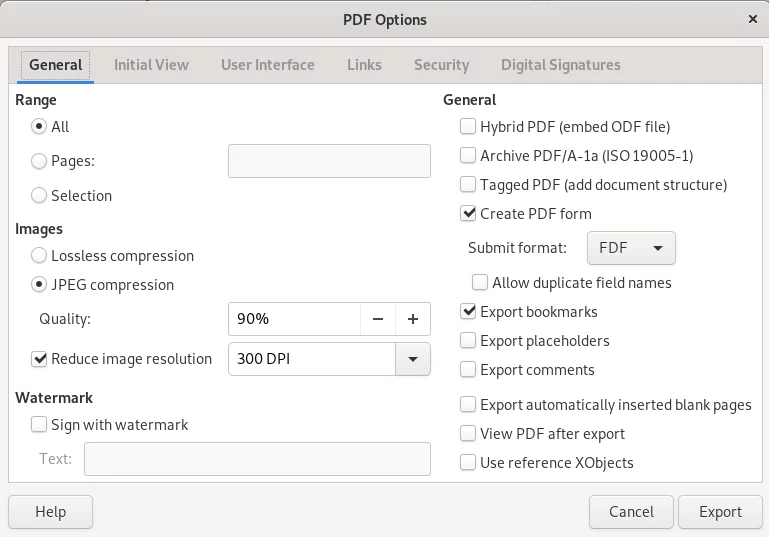Enable Hybrid PDF embed ODF file
The width and height of the screenshot is (769, 537).
coord(468,127)
